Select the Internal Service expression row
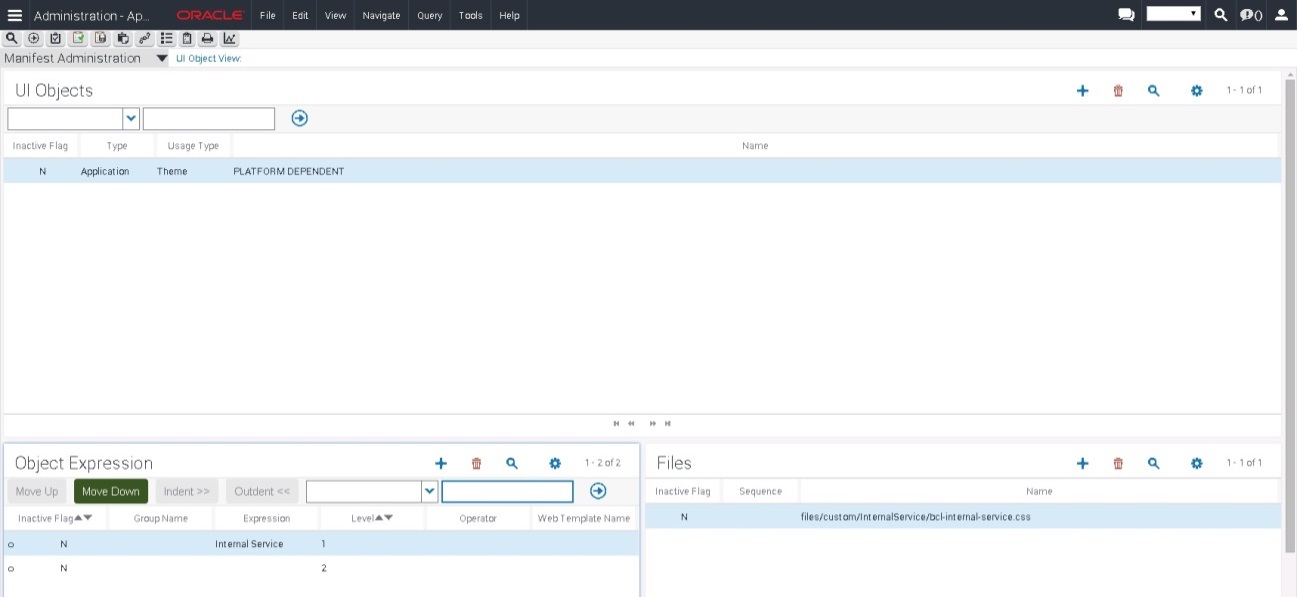The height and width of the screenshot is (597, 1297). pyautogui.click(x=321, y=544)
